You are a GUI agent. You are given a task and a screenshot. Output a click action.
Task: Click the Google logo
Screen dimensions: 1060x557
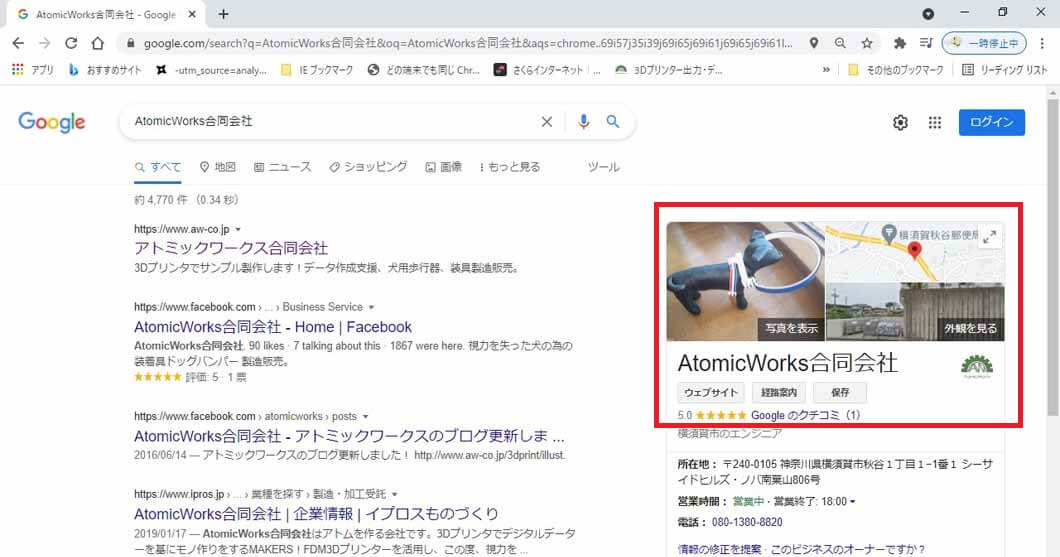coord(51,122)
